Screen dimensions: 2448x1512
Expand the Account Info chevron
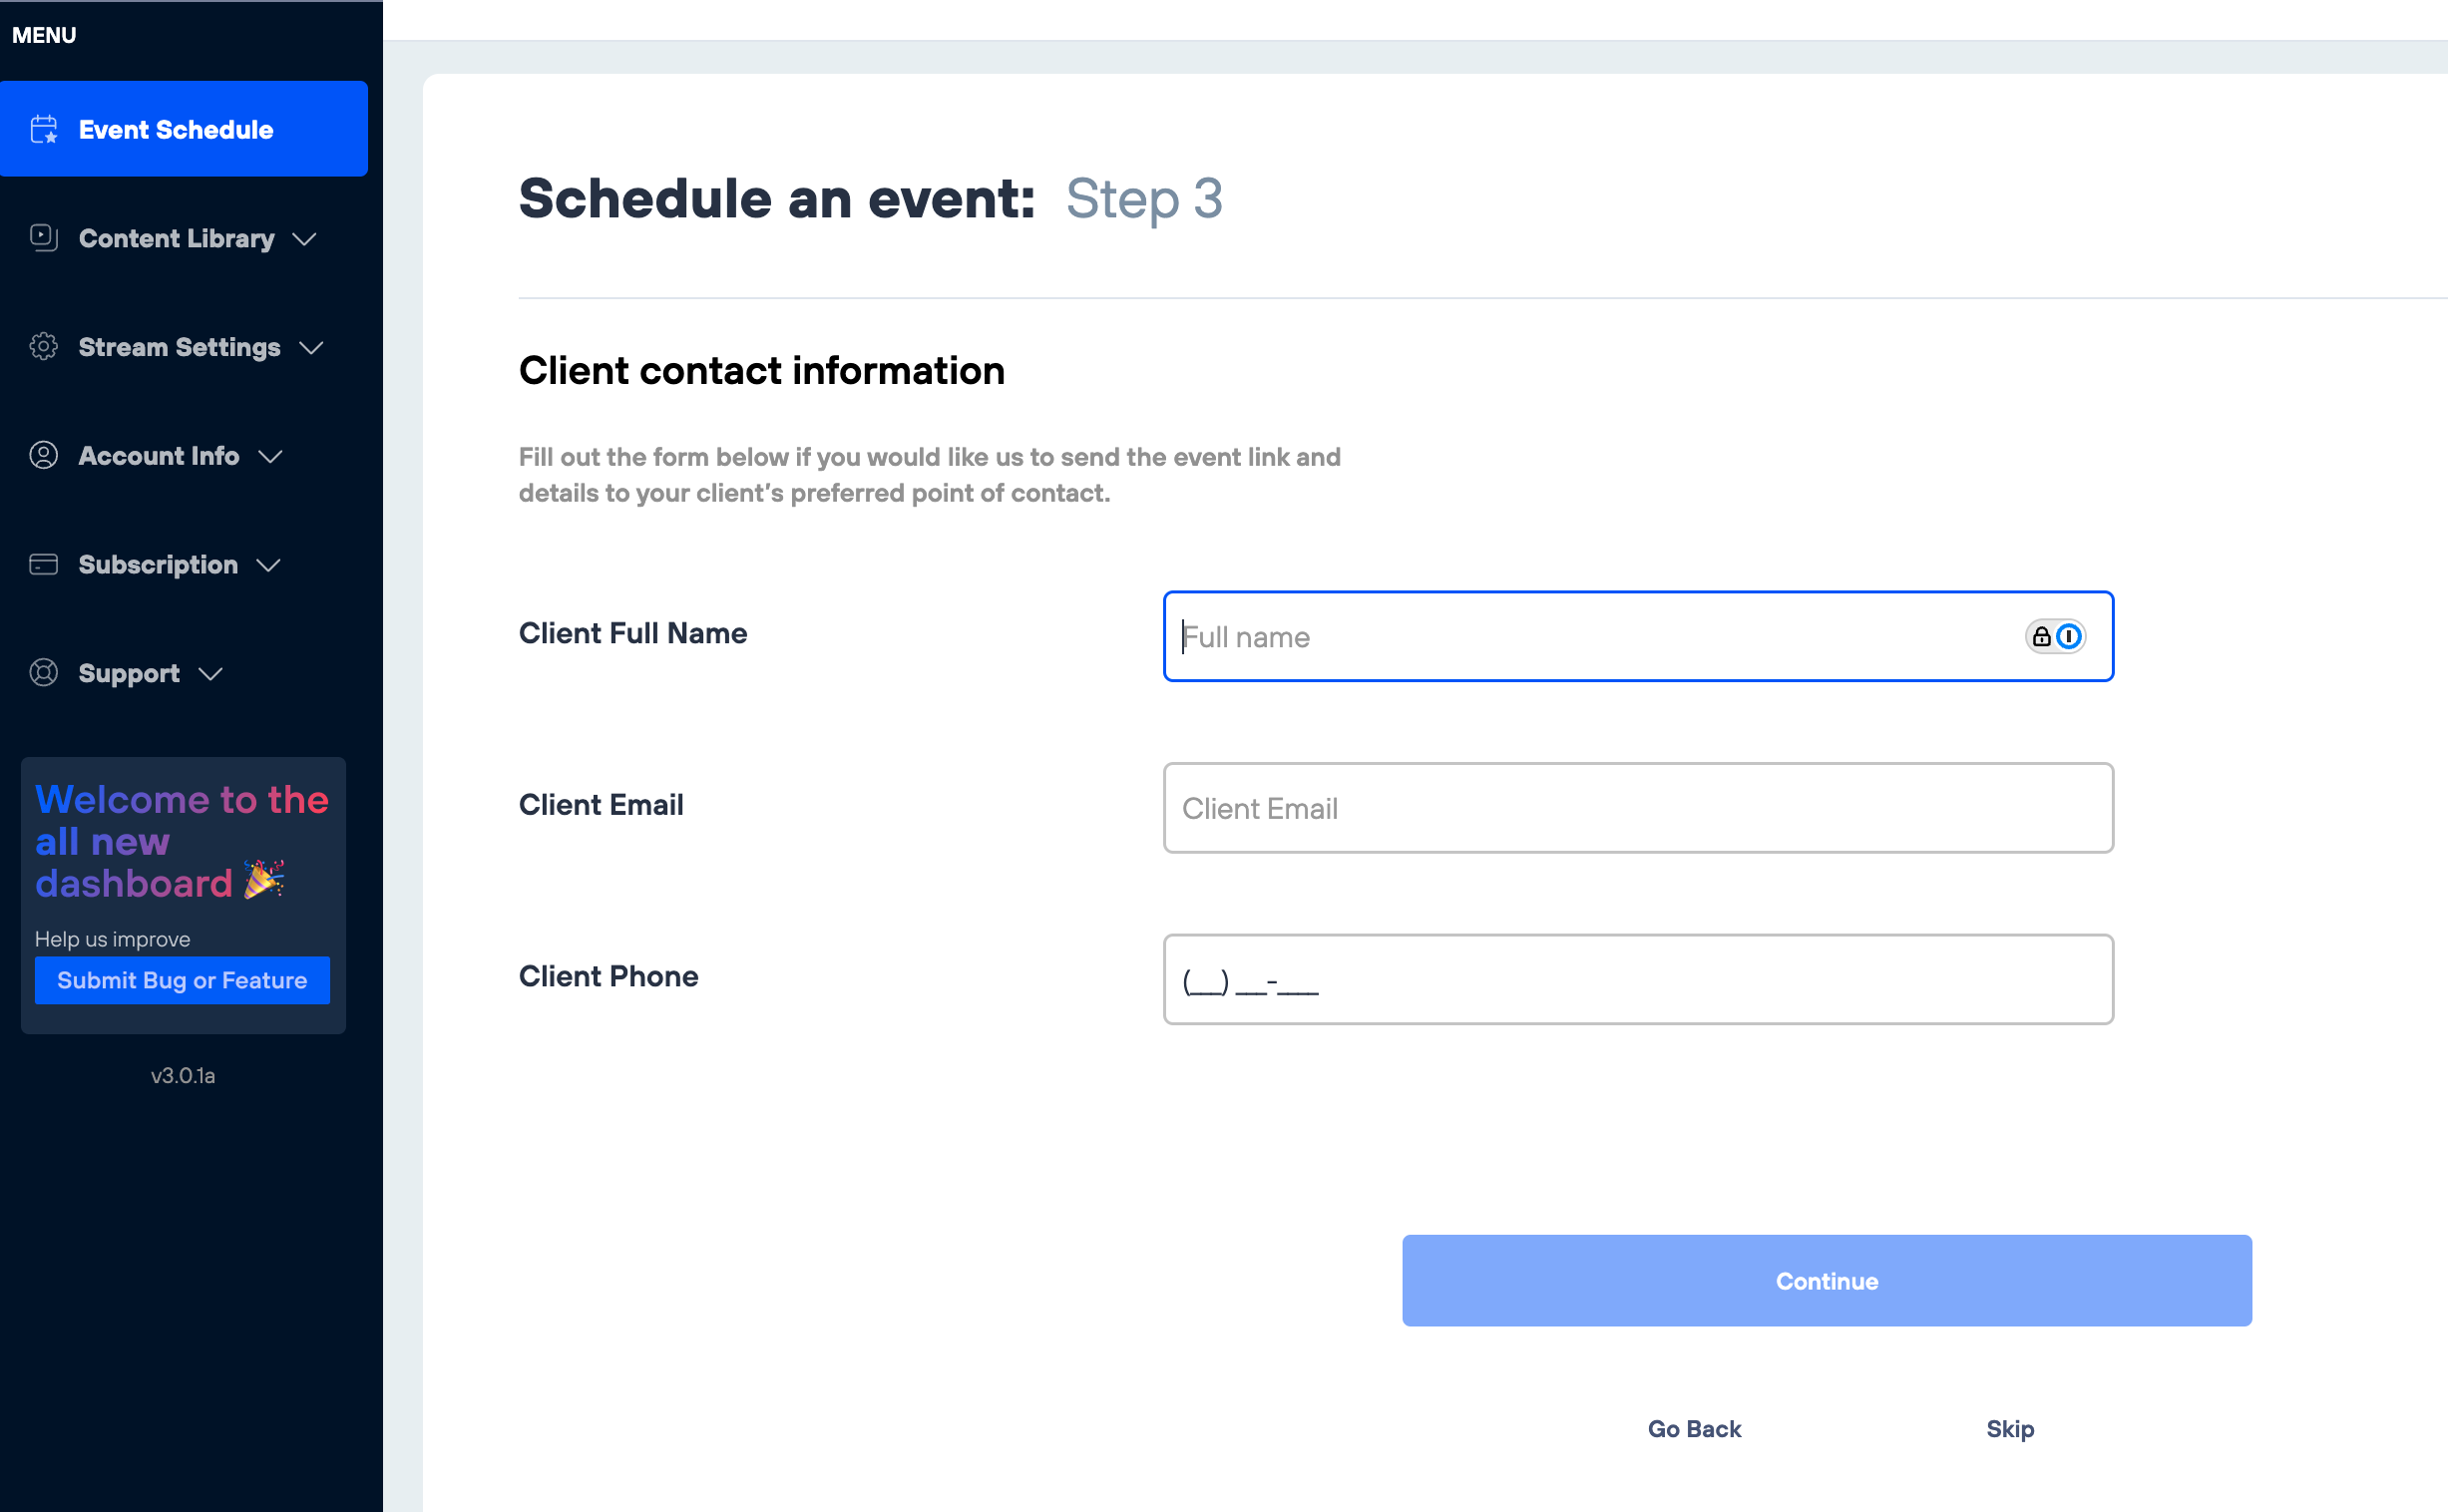[270, 457]
